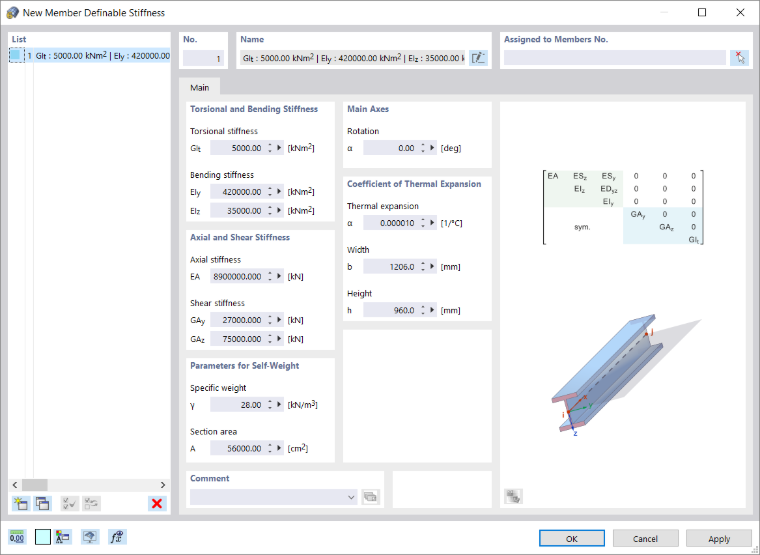
Task: Click the specific weight 28.00 field
Action: coord(238,405)
